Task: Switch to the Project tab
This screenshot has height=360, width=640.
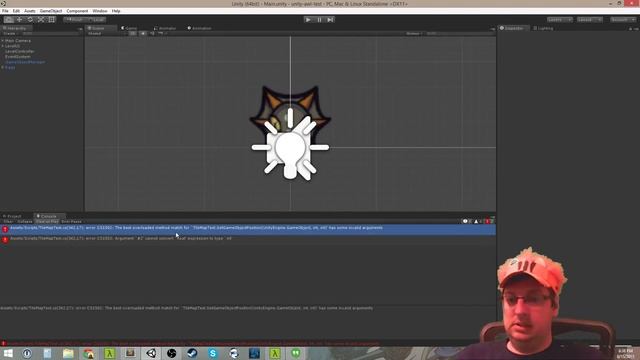Action: 12,216
